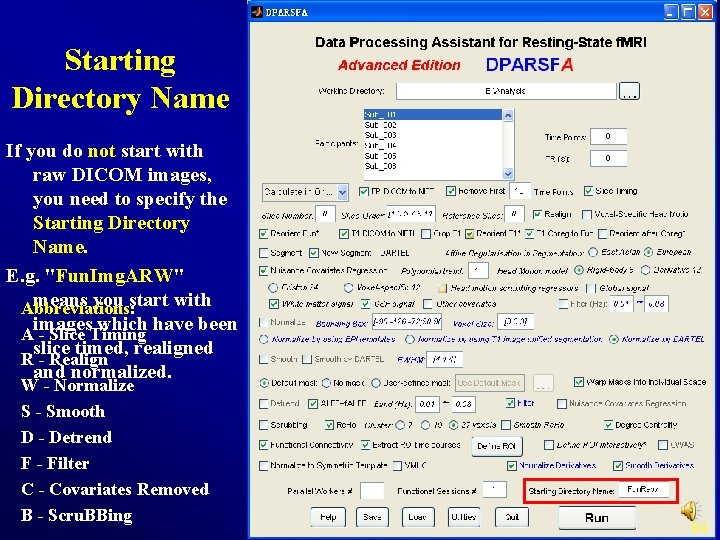
Task: Select the Friston 24 radio button
Action: tap(273, 287)
